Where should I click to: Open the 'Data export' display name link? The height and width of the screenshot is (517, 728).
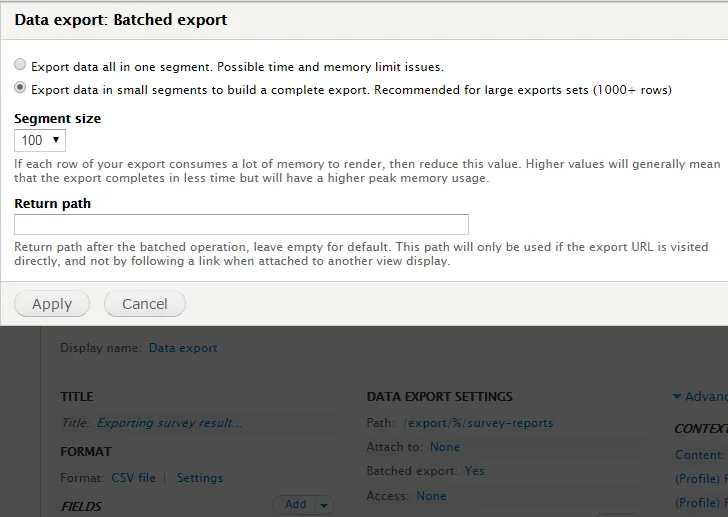pyautogui.click(x=183, y=348)
